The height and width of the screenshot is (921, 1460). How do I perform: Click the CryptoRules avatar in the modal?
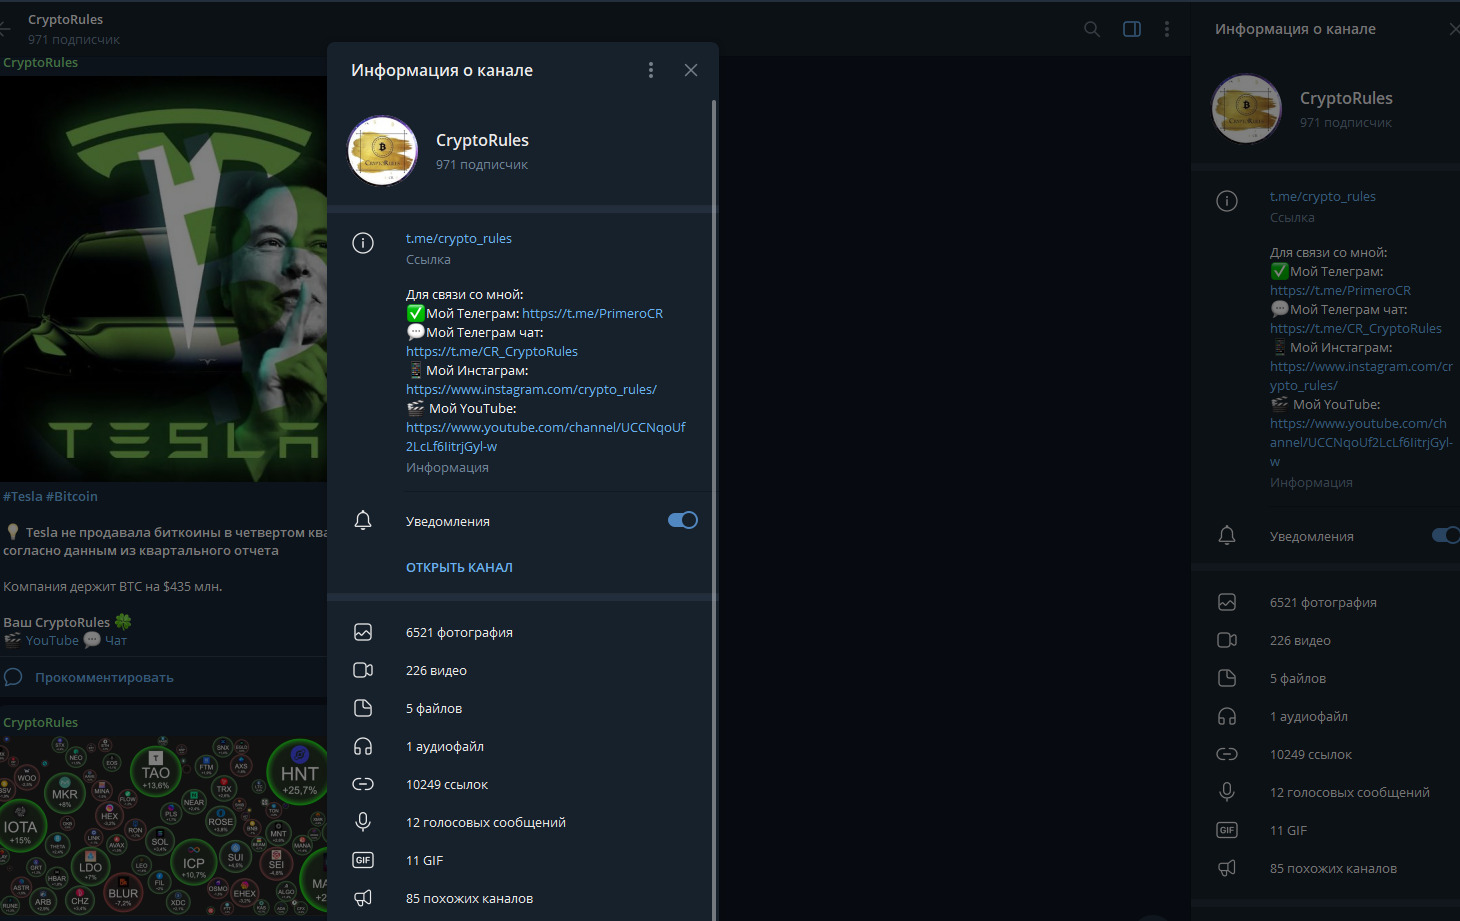(x=382, y=151)
